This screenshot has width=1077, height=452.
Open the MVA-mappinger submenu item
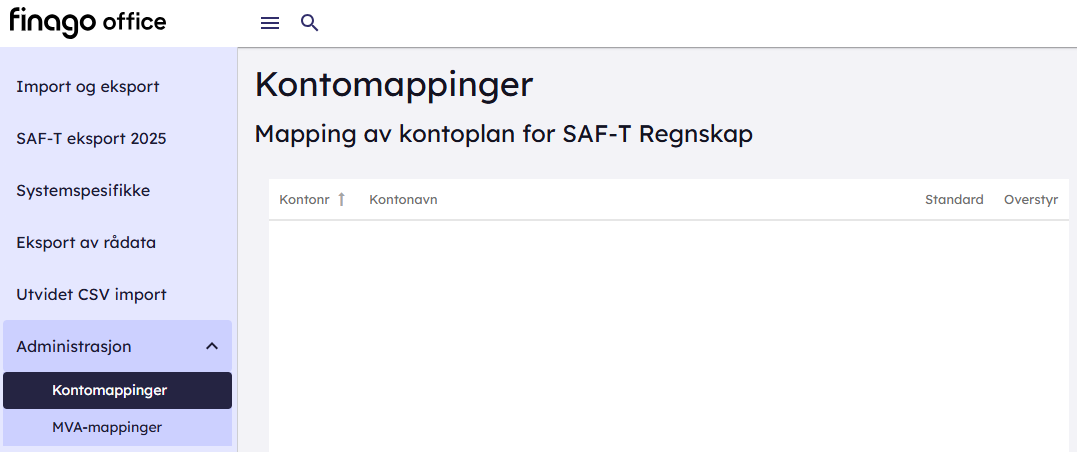(107, 427)
